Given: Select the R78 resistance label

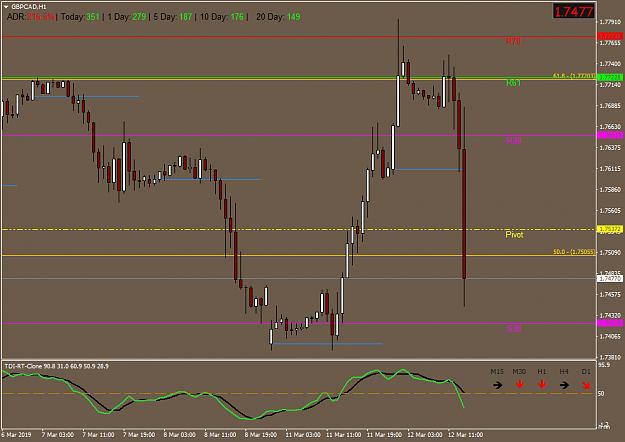Looking at the screenshot, I should [513, 41].
